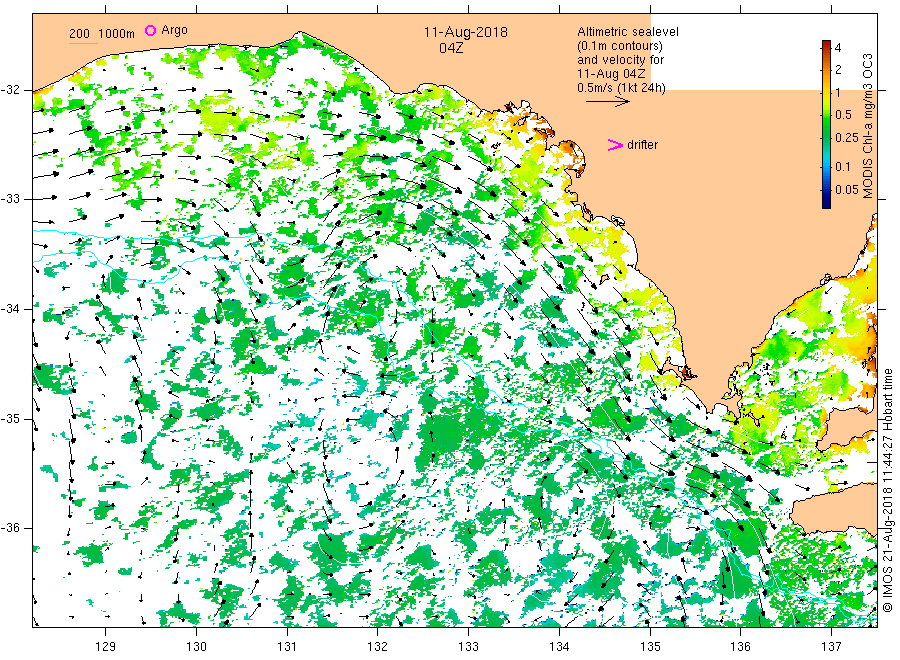Click the colorbar value '4'
The height and width of the screenshot is (660, 900).
838,48
